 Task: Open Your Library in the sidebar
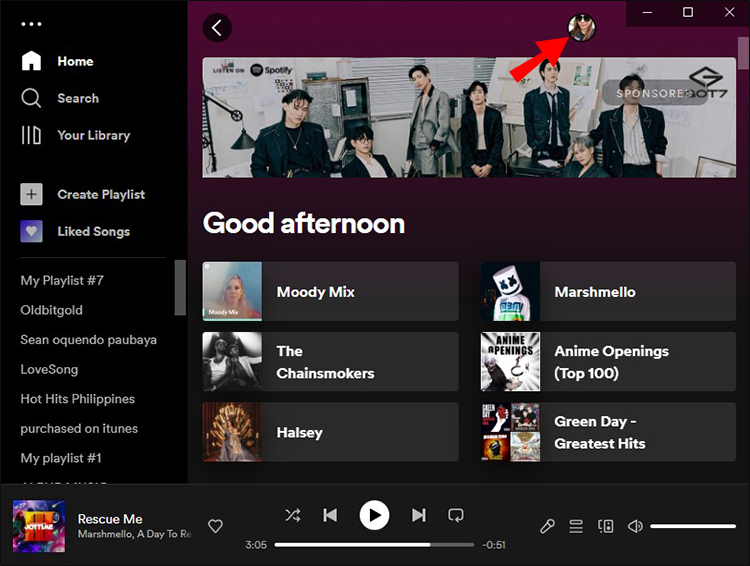76,135
